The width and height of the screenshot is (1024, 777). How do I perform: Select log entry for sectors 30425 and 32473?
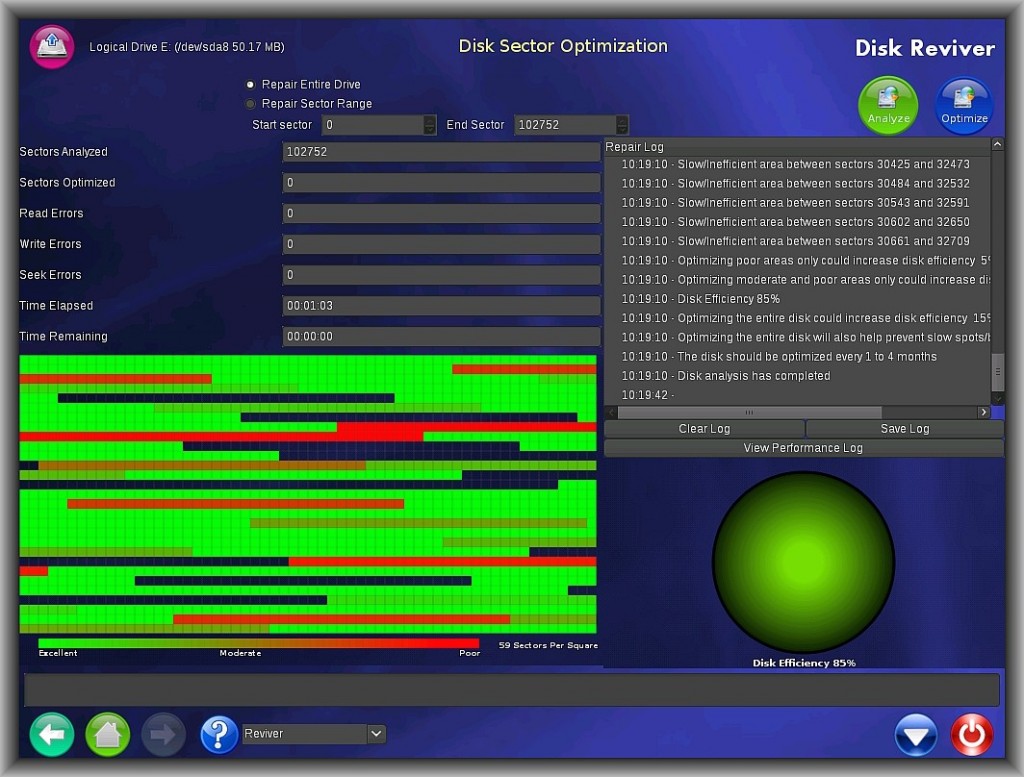pyautogui.click(x=795, y=165)
